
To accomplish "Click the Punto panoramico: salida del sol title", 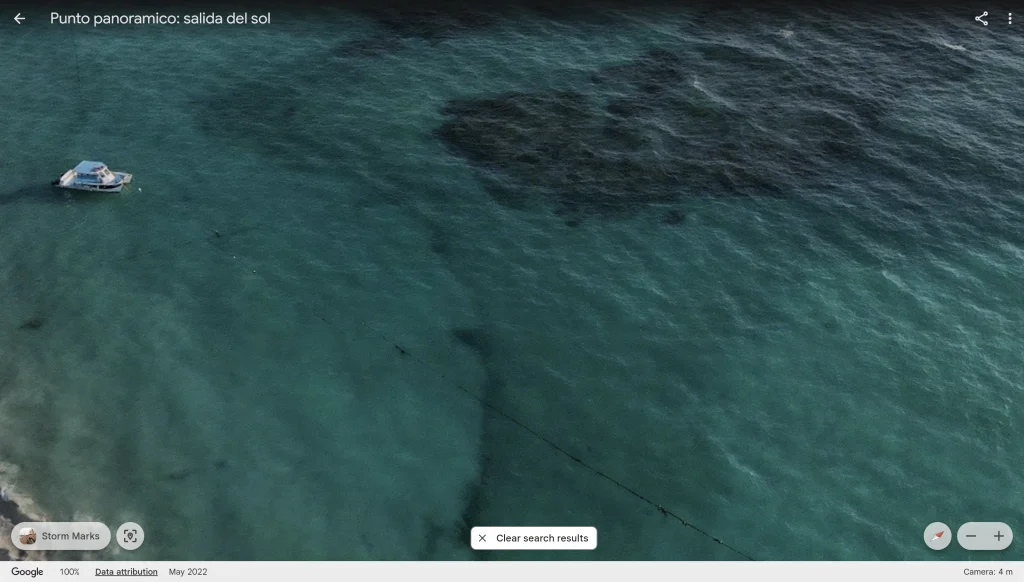I will [160, 19].
